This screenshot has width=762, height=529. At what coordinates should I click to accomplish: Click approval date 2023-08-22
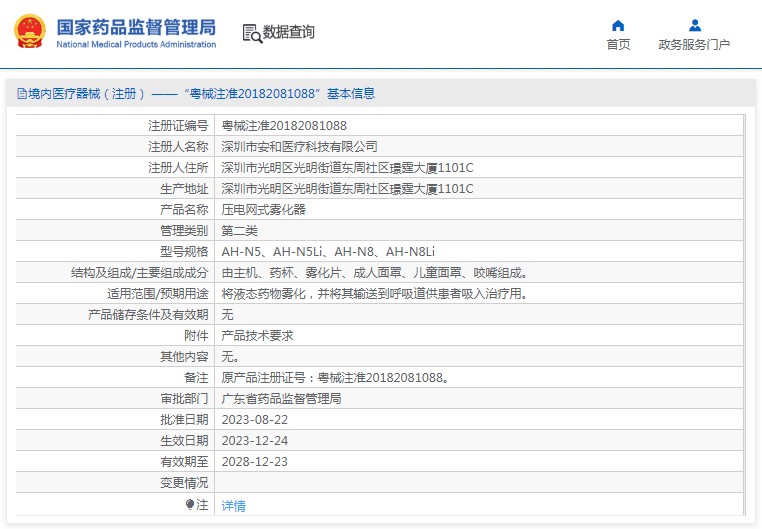(x=255, y=420)
